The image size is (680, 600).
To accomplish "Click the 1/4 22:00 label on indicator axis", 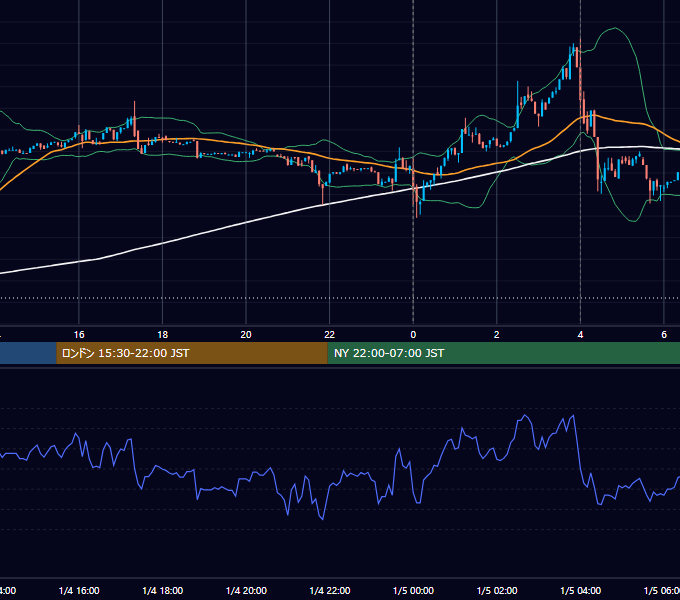I will [330, 591].
